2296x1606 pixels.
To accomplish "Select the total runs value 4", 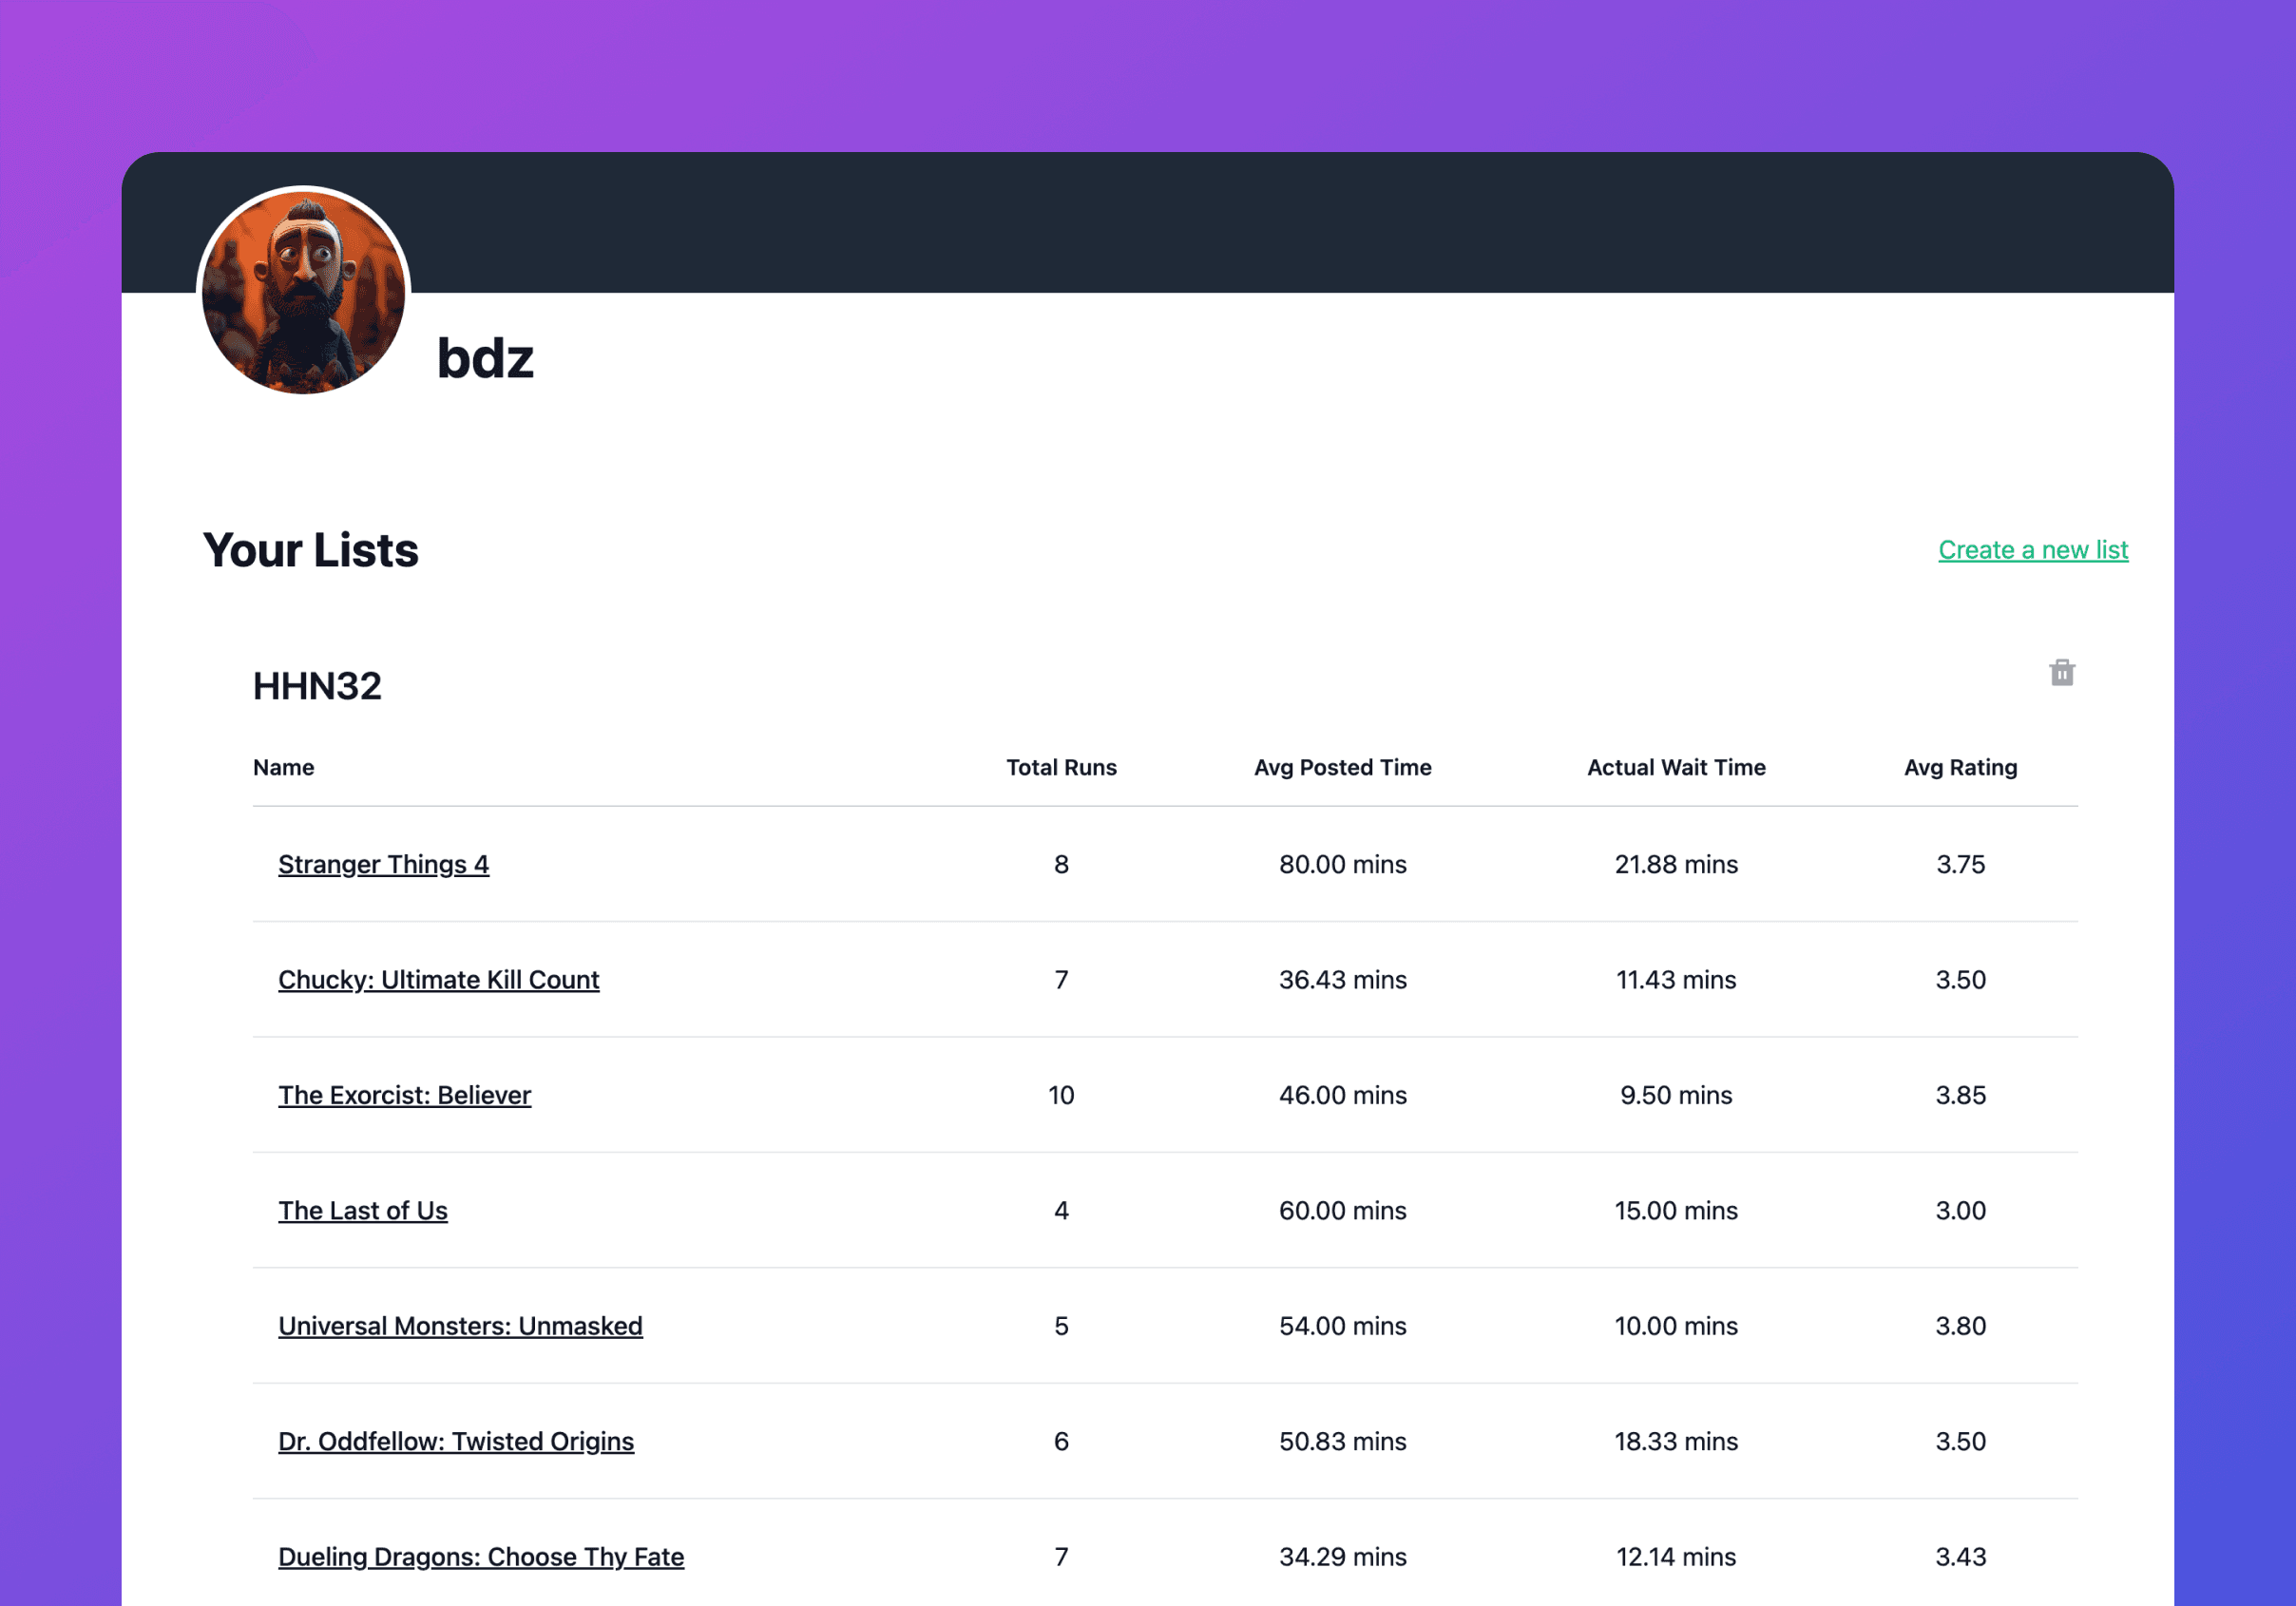I will (x=1061, y=1211).
